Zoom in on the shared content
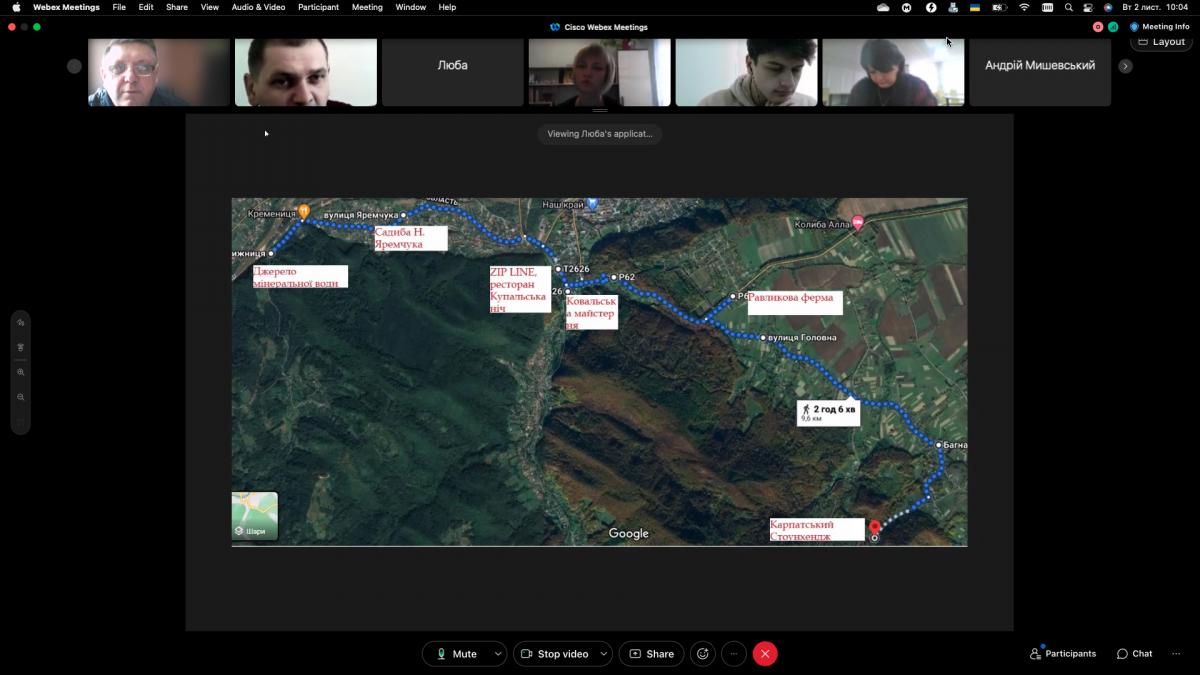The width and height of the screenshot is (1200, 675). coord(21,372)
